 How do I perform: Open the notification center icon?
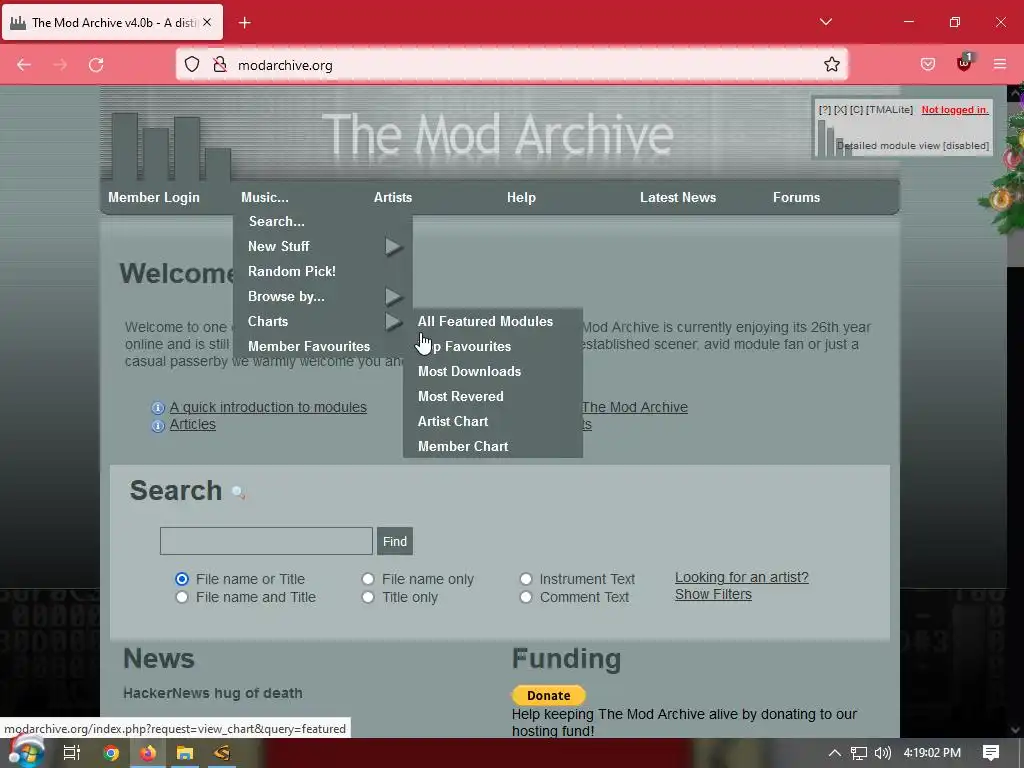pyautogui.click(x=991, y=753)
